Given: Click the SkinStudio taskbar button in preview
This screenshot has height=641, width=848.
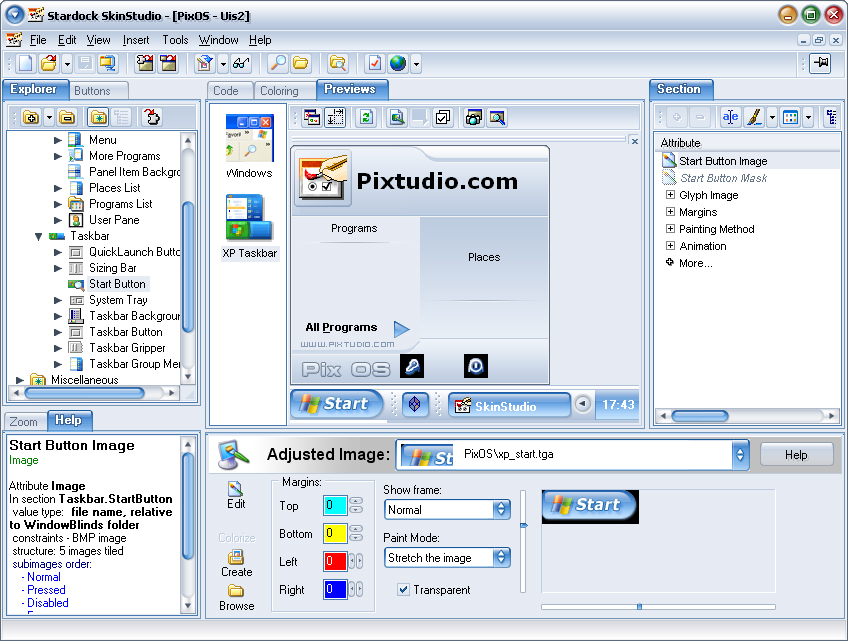Looking at the screenshot, I should (x=509, y=406).
